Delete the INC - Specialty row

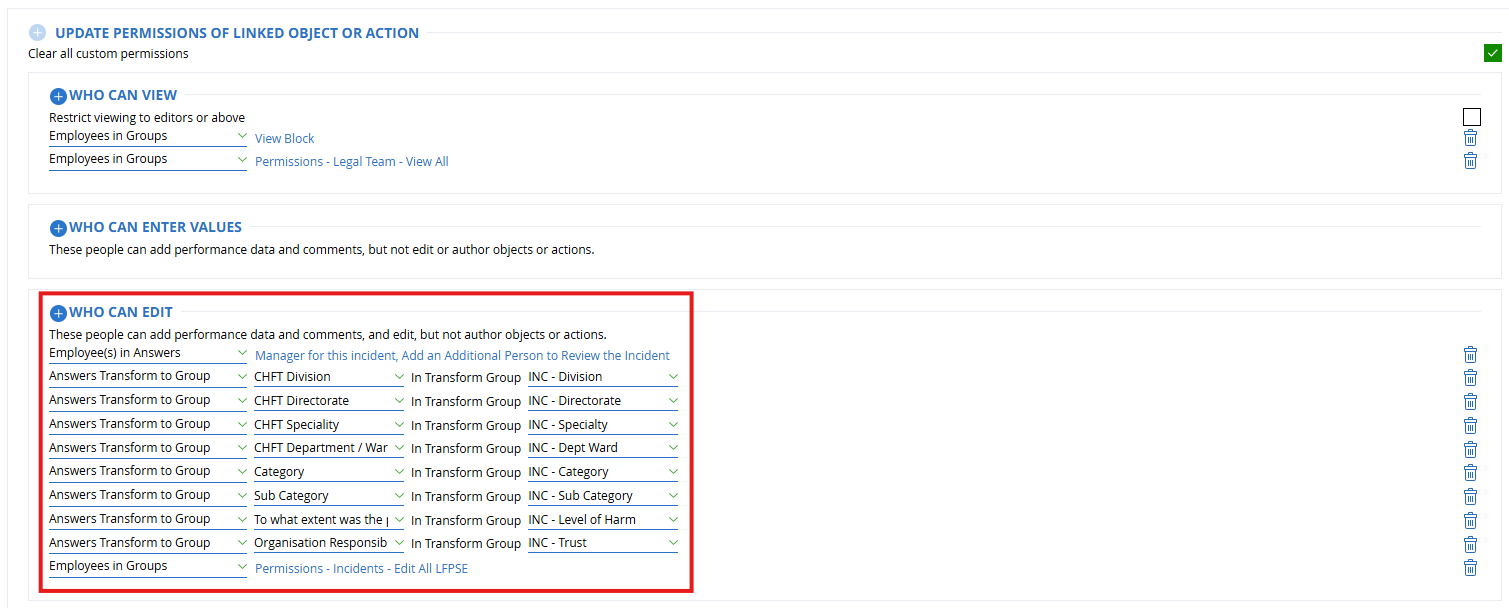[1470, 426]
